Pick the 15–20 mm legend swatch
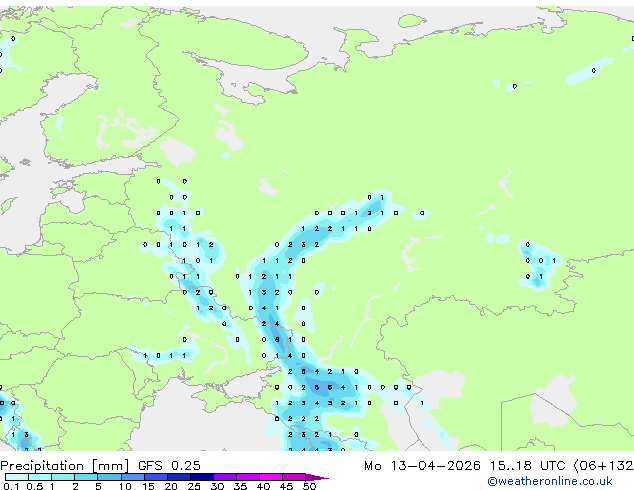This screenshot has height=490, width=634. [155, 477]
